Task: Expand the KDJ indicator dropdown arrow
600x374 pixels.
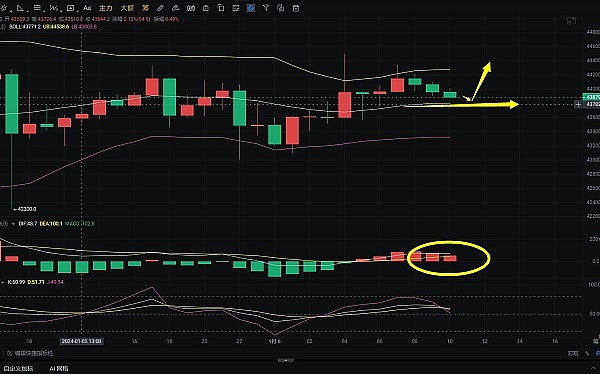Action: [3, 282]
